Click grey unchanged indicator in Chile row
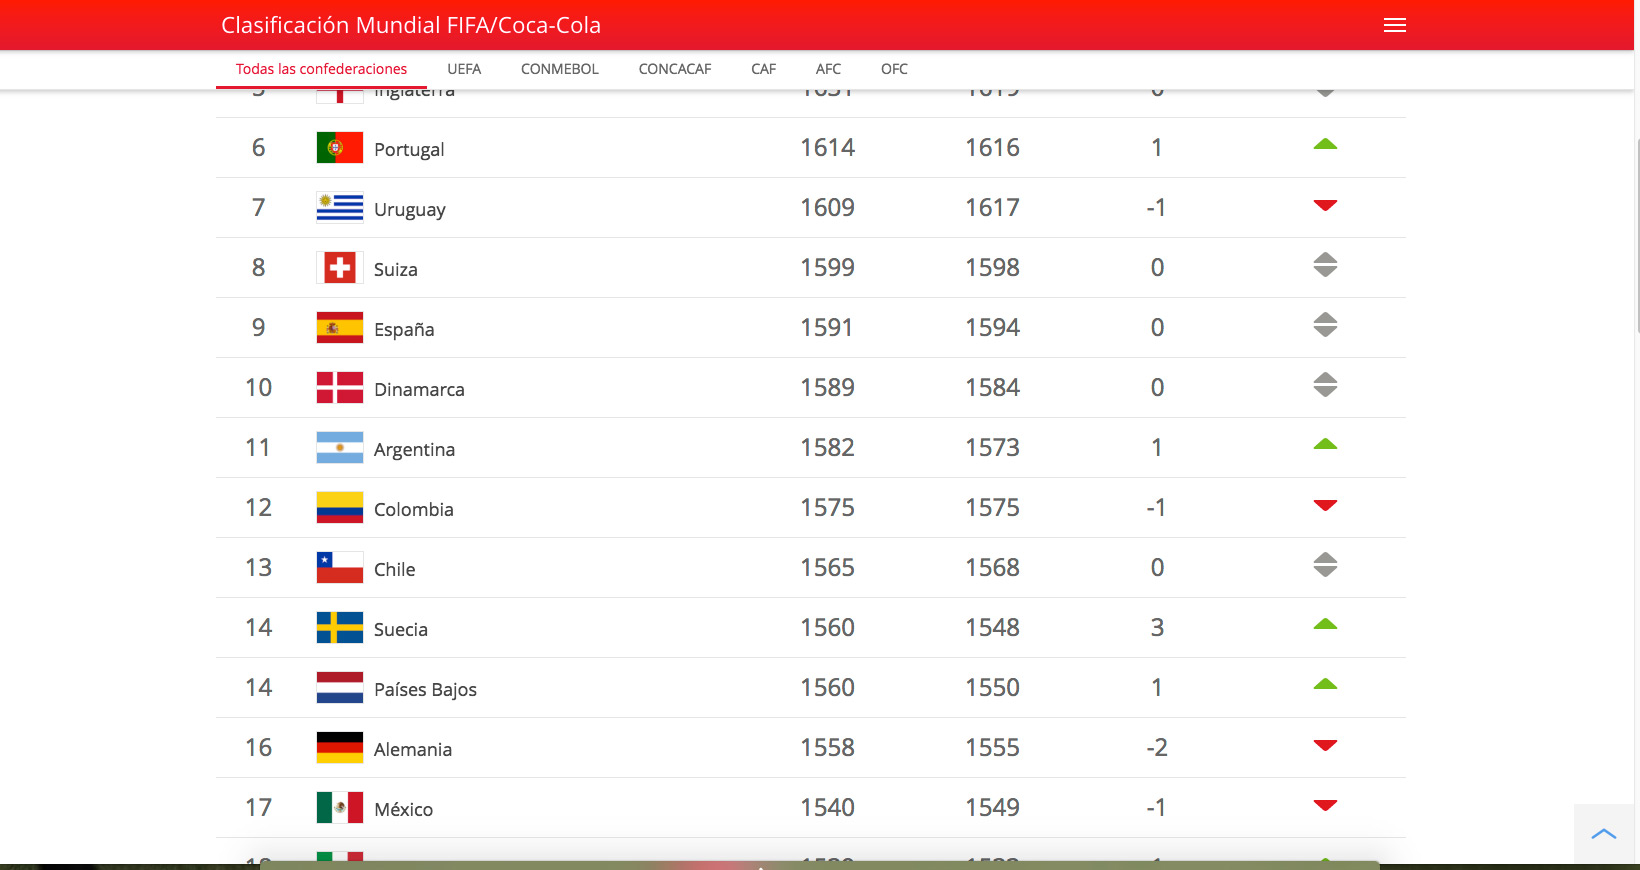 [1325, 565]
